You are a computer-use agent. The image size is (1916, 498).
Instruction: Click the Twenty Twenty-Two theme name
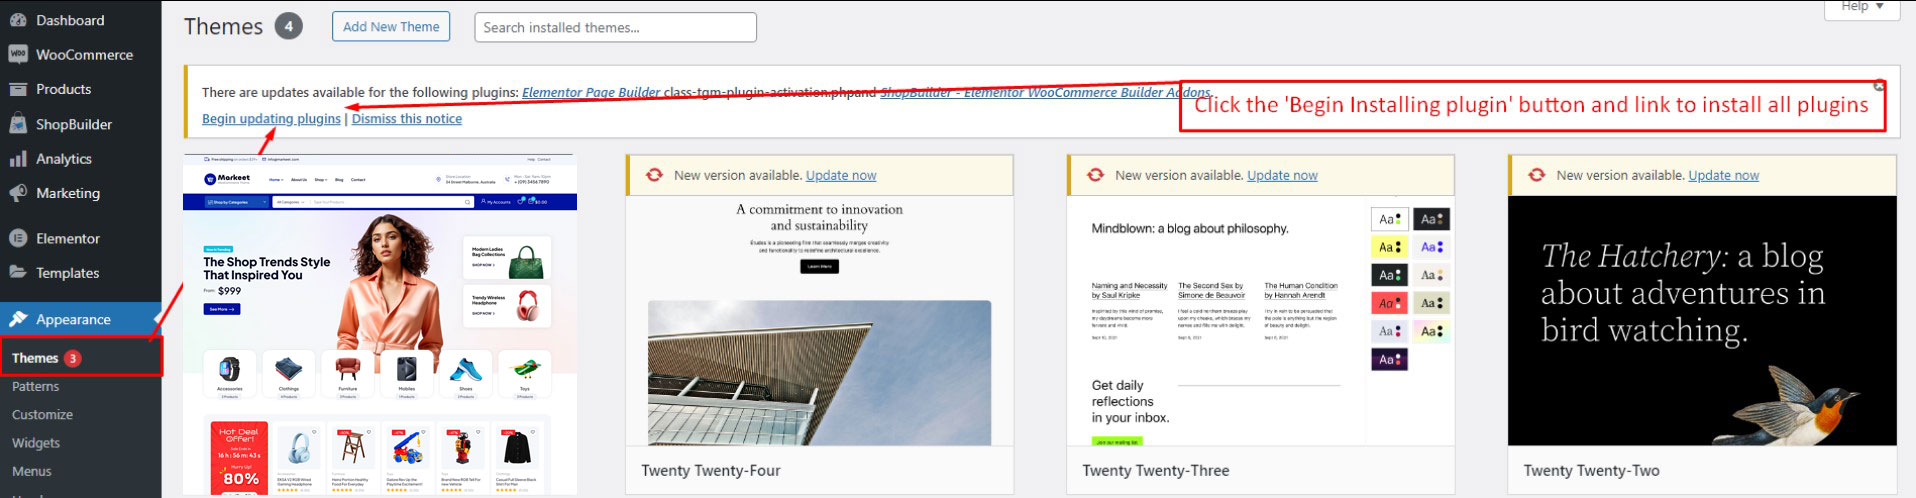pyautogui.click(x=1591, y=470)
